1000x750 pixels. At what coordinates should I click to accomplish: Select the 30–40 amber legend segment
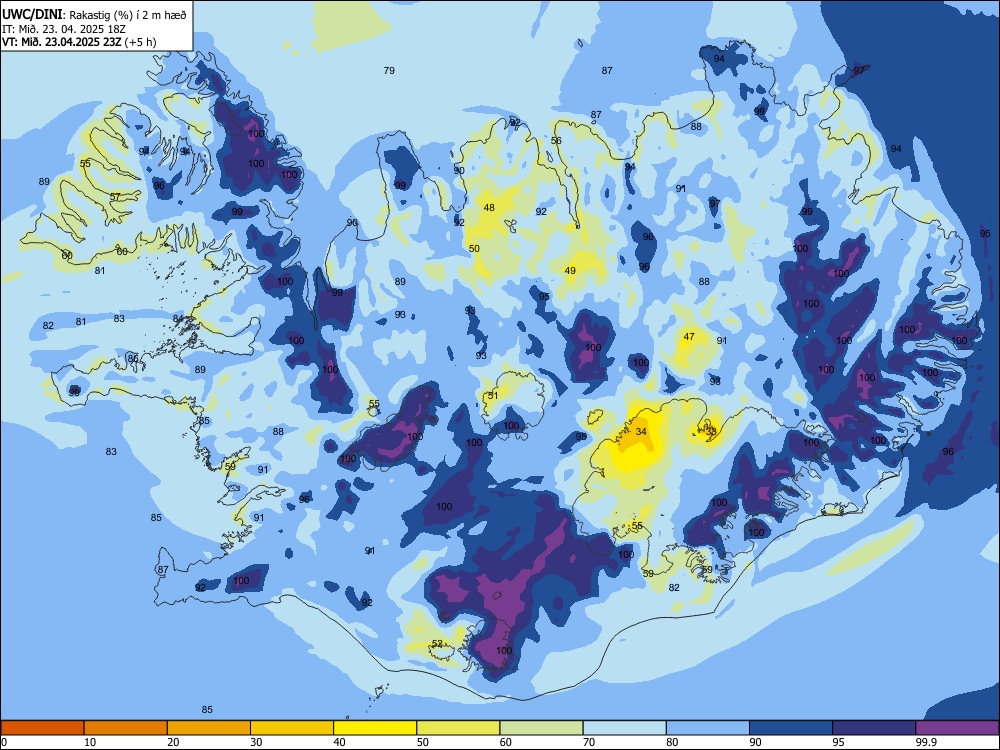(x=292, y=728)
